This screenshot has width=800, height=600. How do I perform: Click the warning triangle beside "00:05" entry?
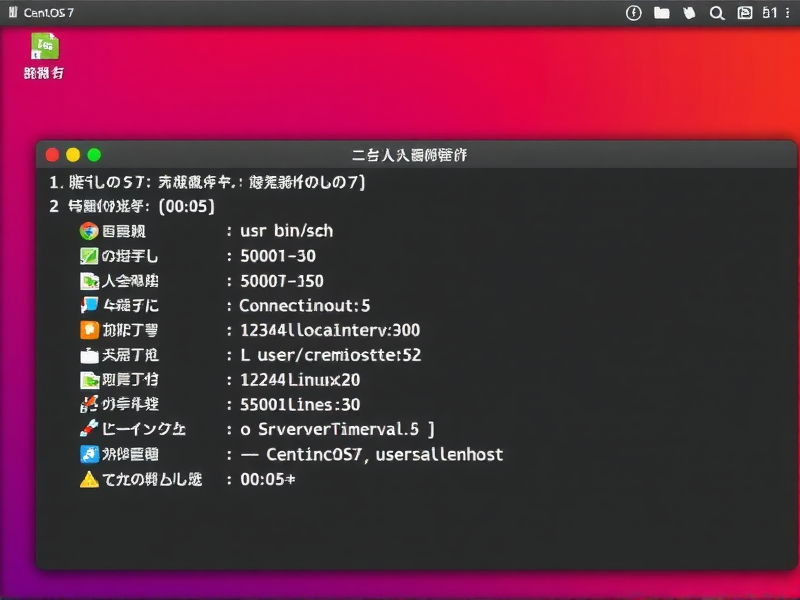88,480
